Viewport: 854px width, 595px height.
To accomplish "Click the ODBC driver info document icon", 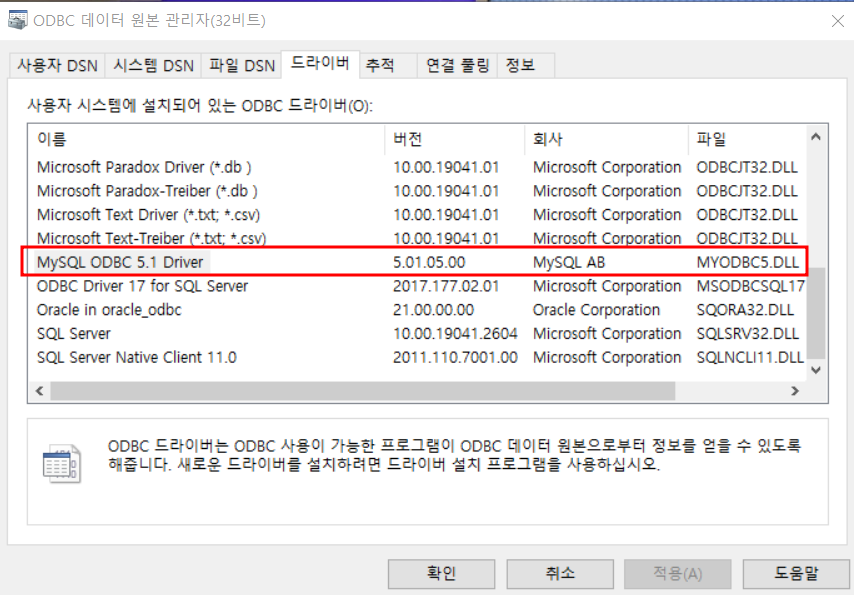I will point(62,464).
